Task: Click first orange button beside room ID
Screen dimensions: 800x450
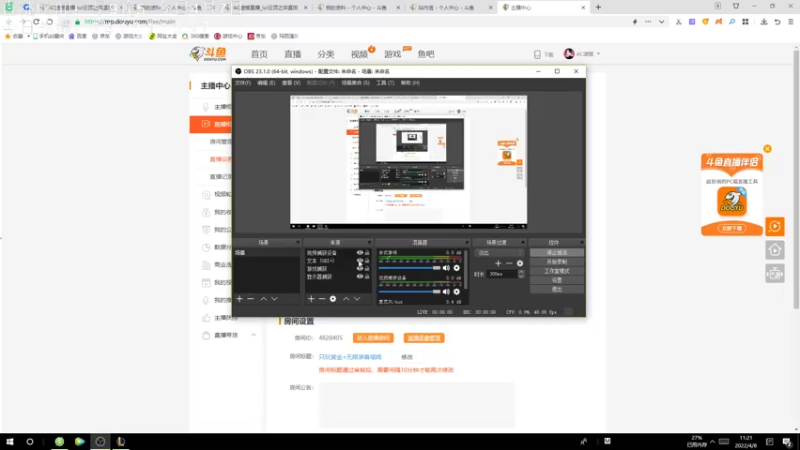Action: click(x=373, y=338)
